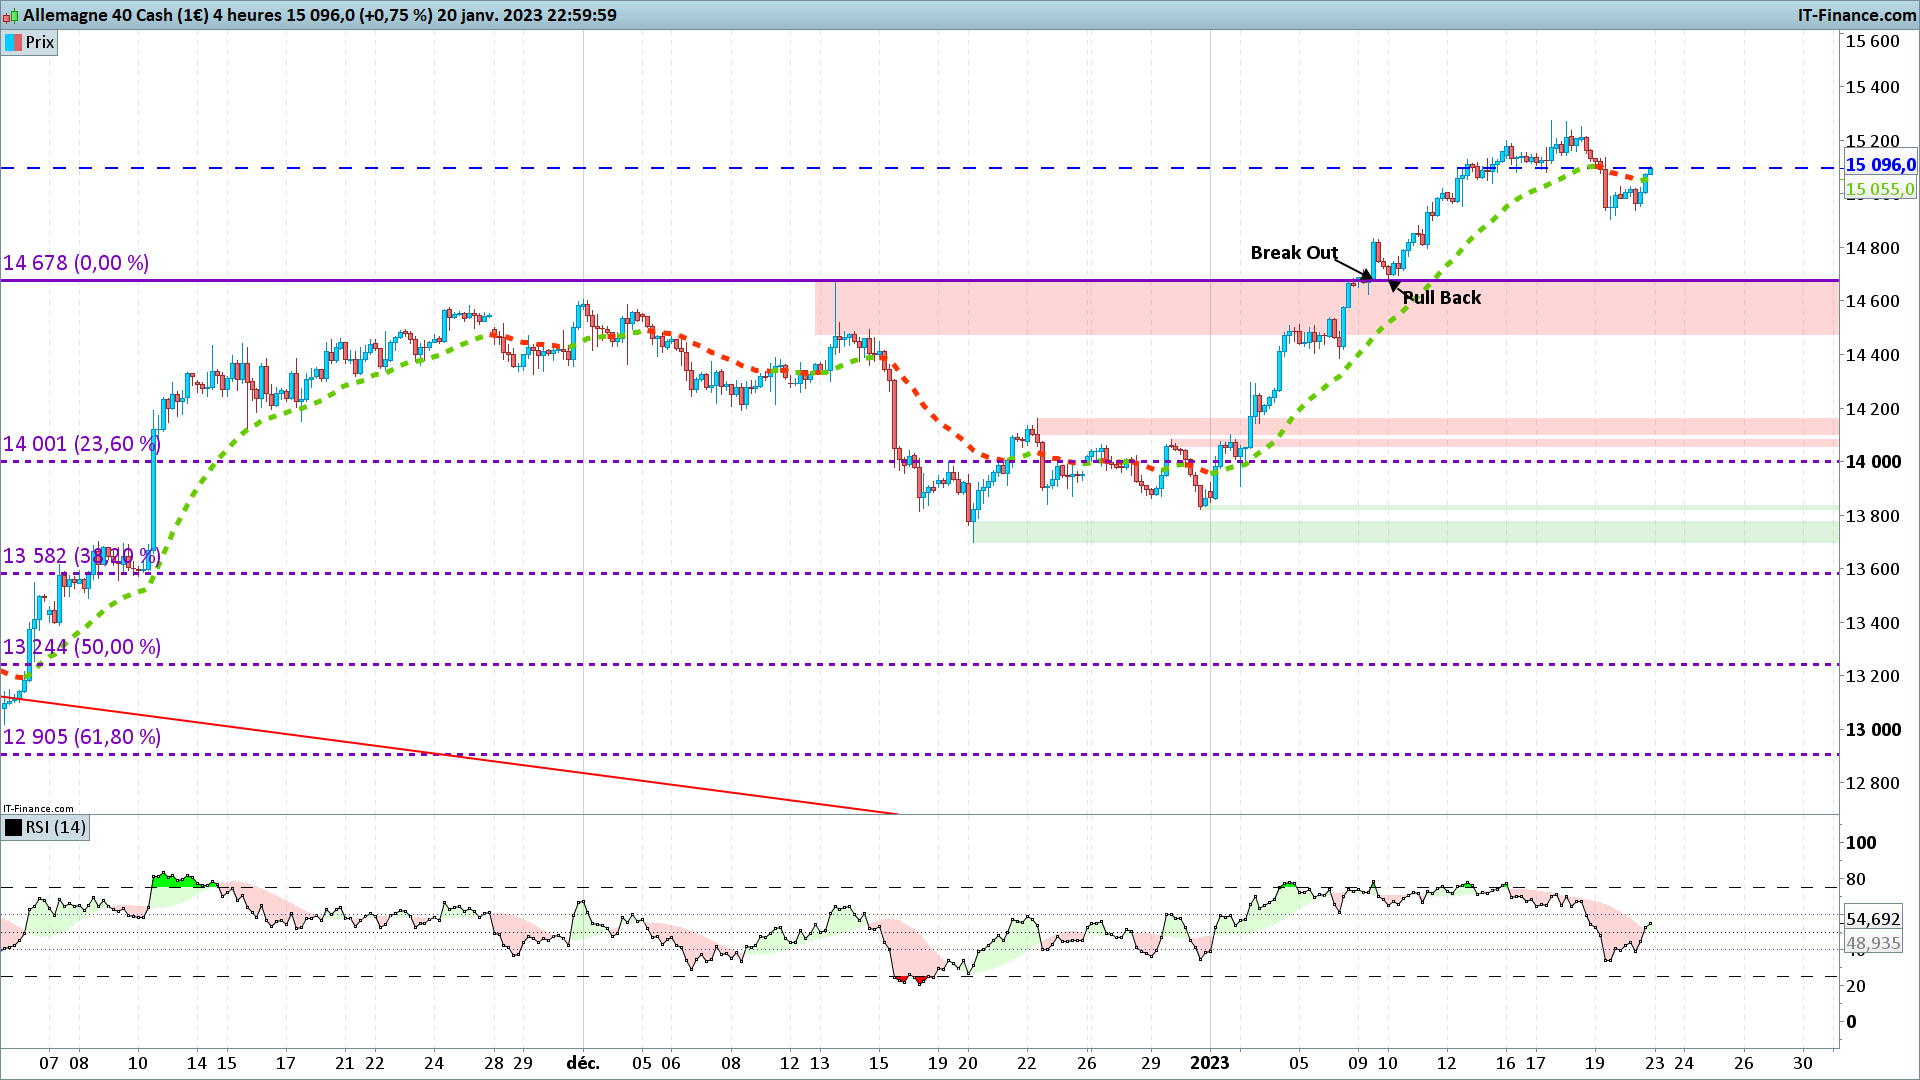Viewport: 1920px width, 1080px height.
Task: Click the IT-Finance.com link at top-right
Action: click(1856, 15)
